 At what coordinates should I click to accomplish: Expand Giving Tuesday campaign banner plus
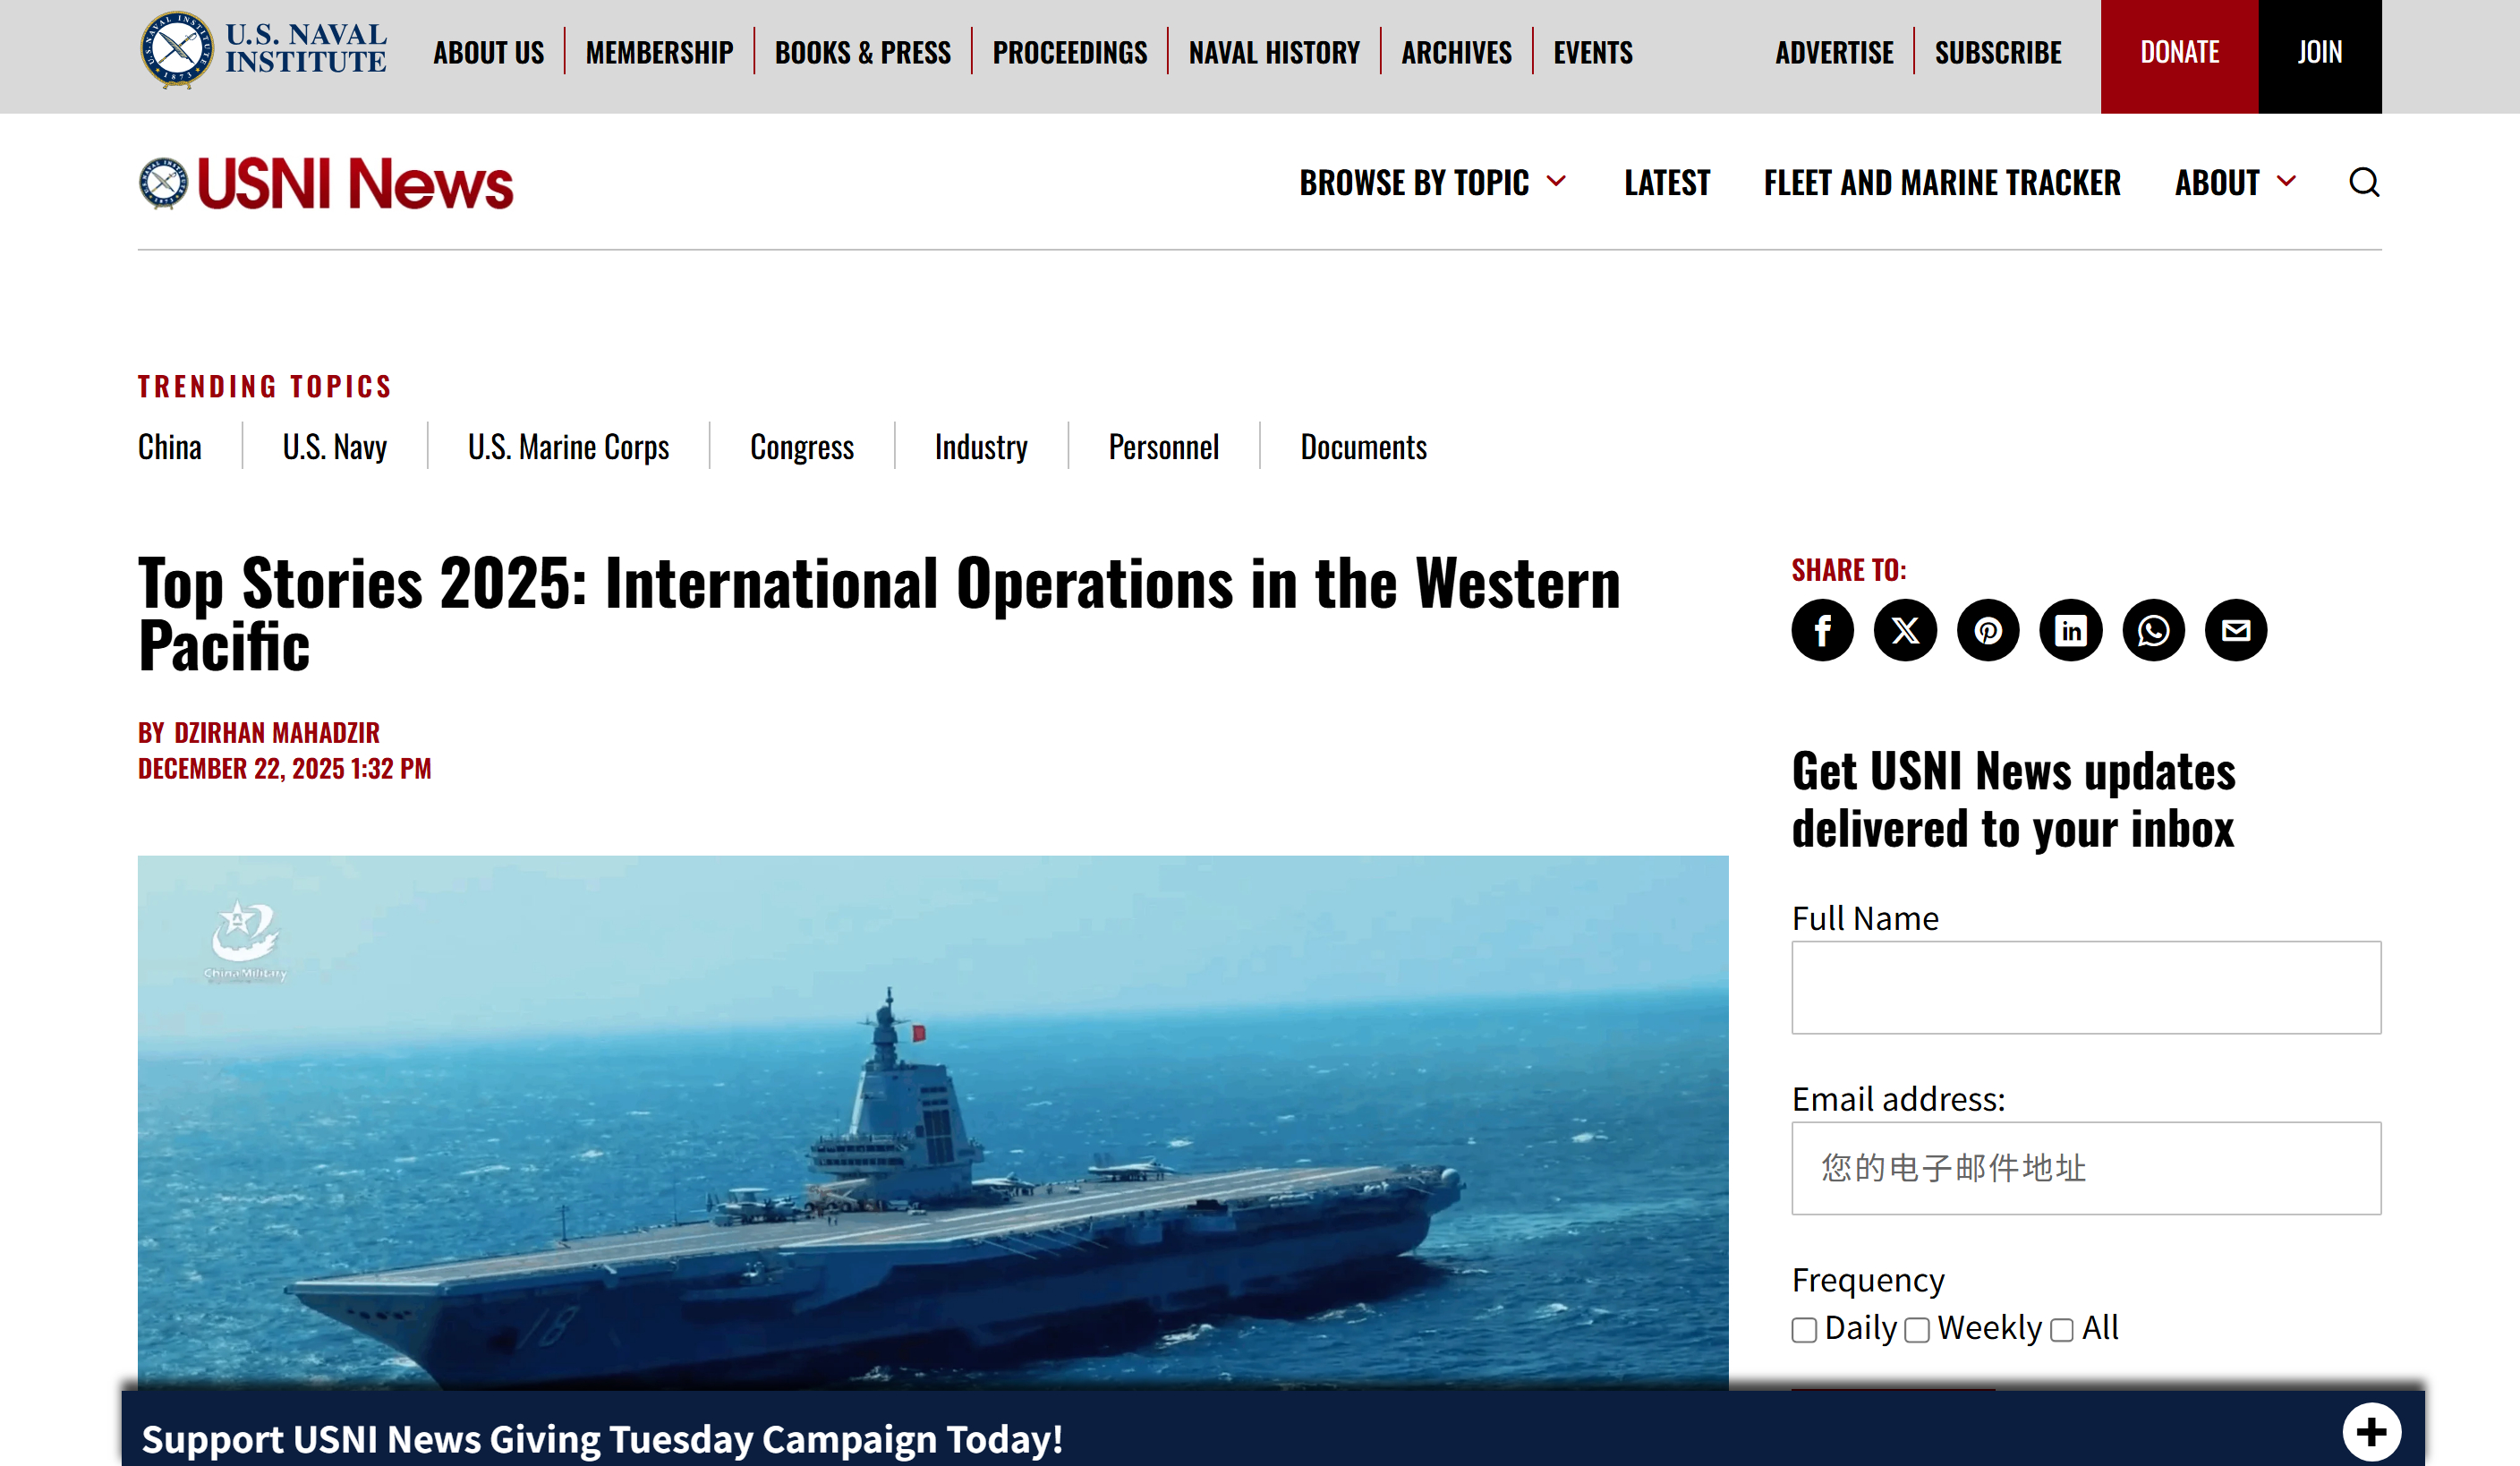tap(2370, 1432)
